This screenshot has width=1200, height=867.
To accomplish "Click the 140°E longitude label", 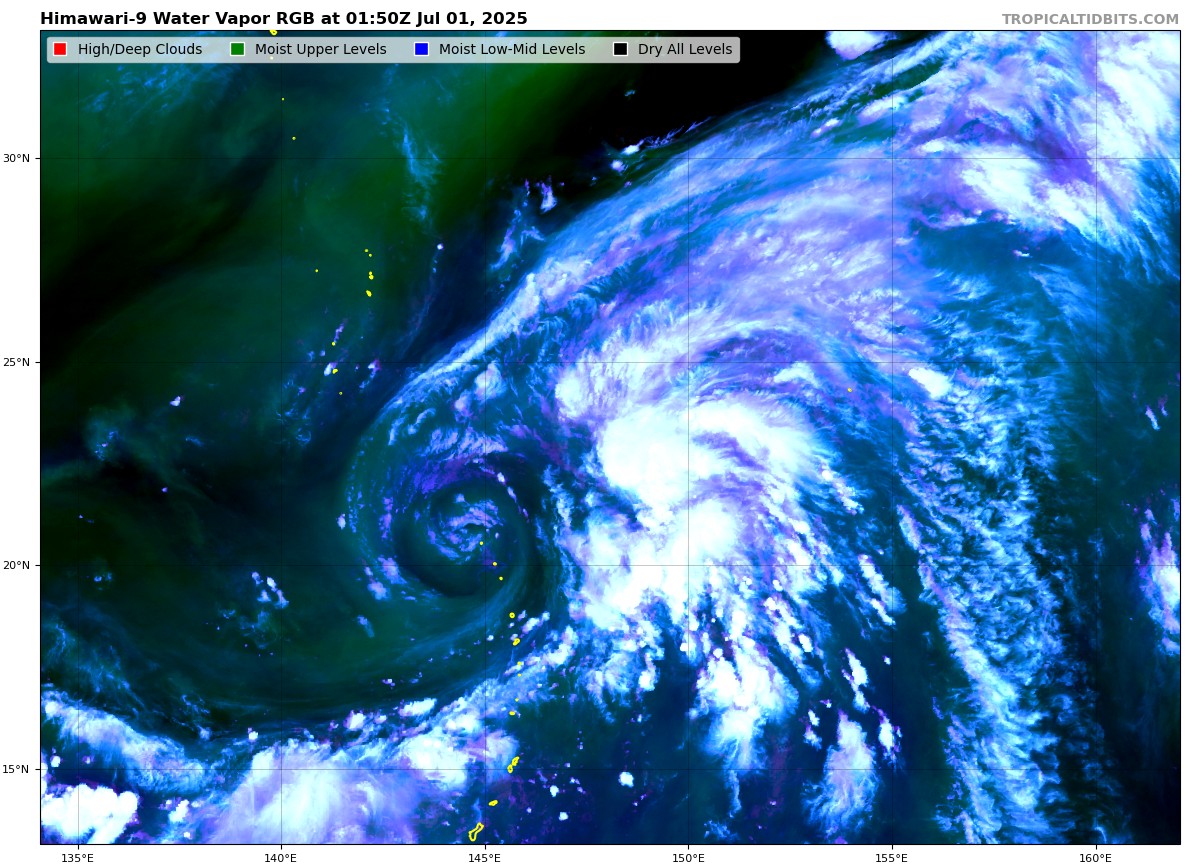I will (x=281, y=857).
